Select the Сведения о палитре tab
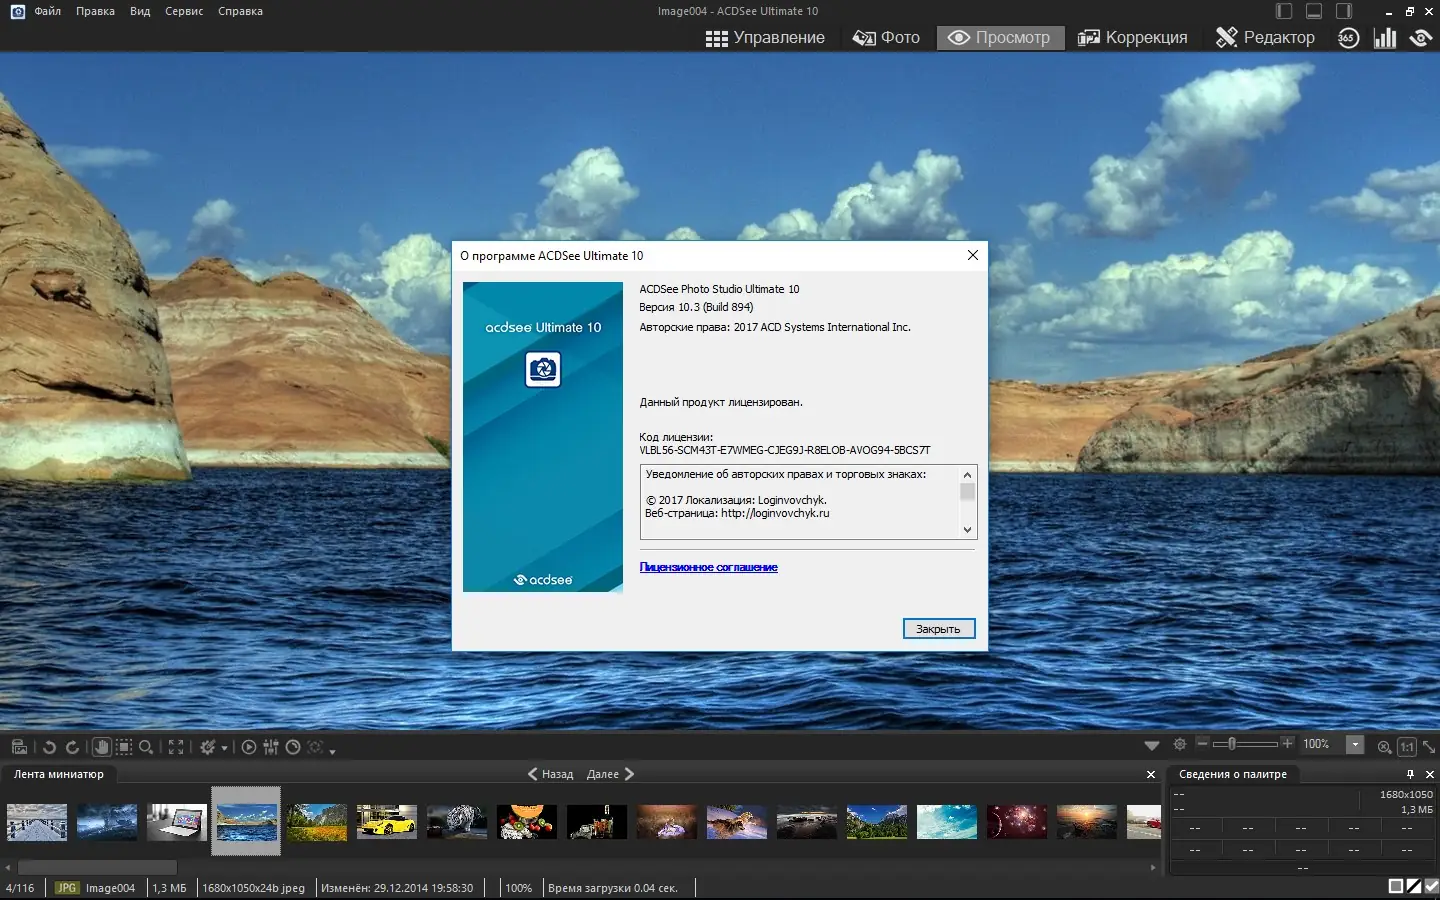The image size is (1440, 900). tap(1233, 774)
